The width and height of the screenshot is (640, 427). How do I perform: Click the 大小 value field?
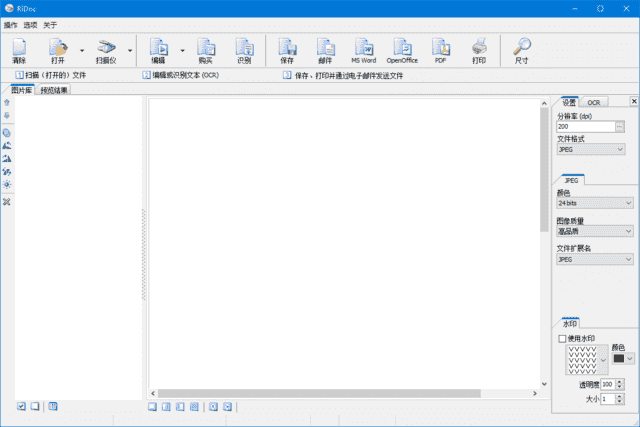608,399
